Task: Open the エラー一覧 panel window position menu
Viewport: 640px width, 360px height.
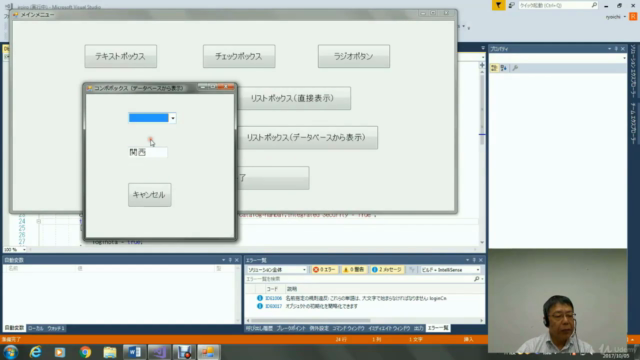Action: click(x=467, y=260)
